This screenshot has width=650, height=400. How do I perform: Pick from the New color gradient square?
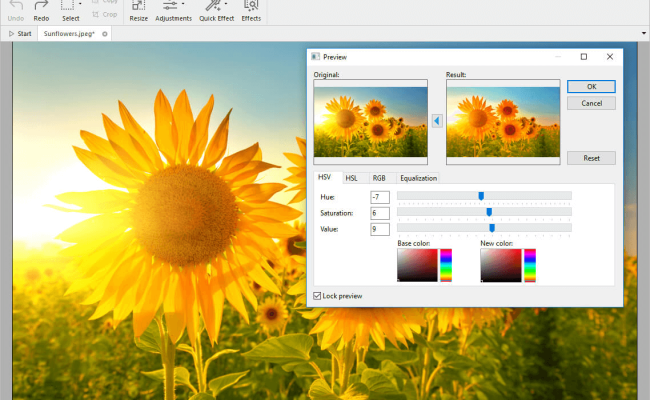click(x=501, y=265)
